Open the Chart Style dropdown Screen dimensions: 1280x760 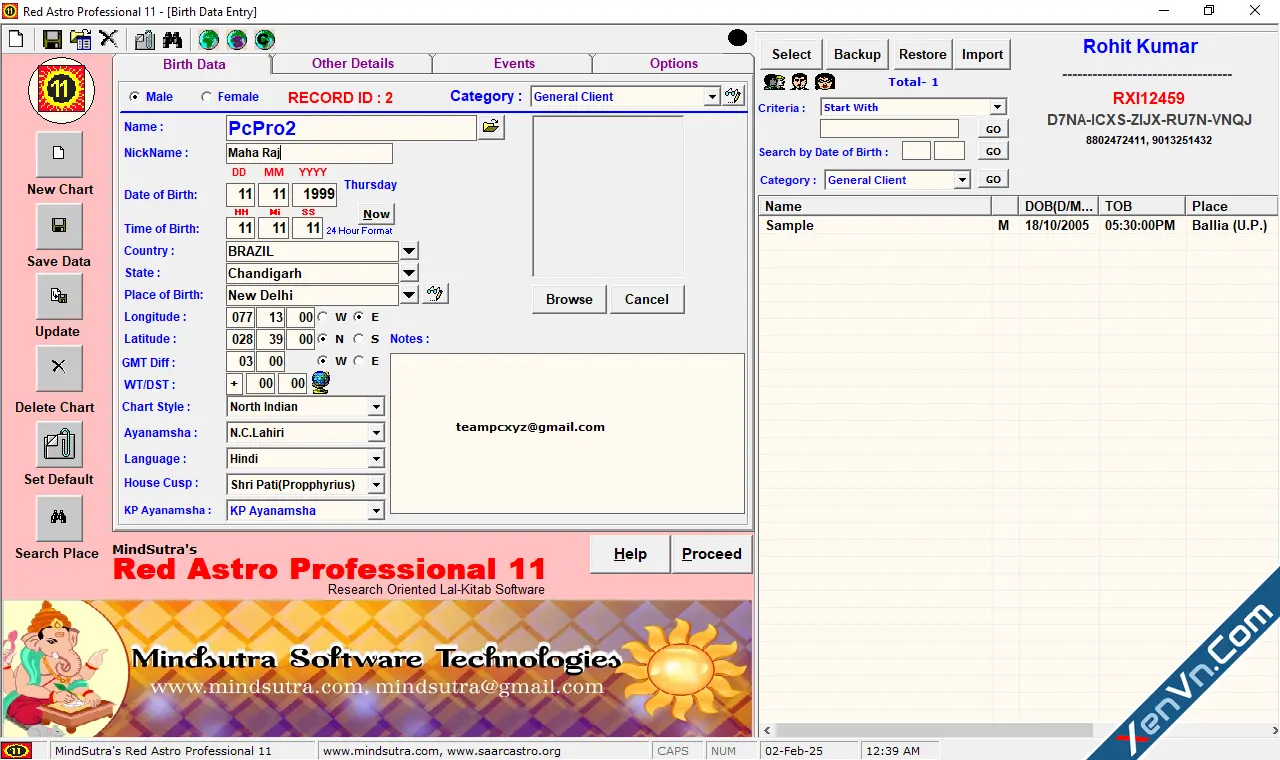(376, 407)
